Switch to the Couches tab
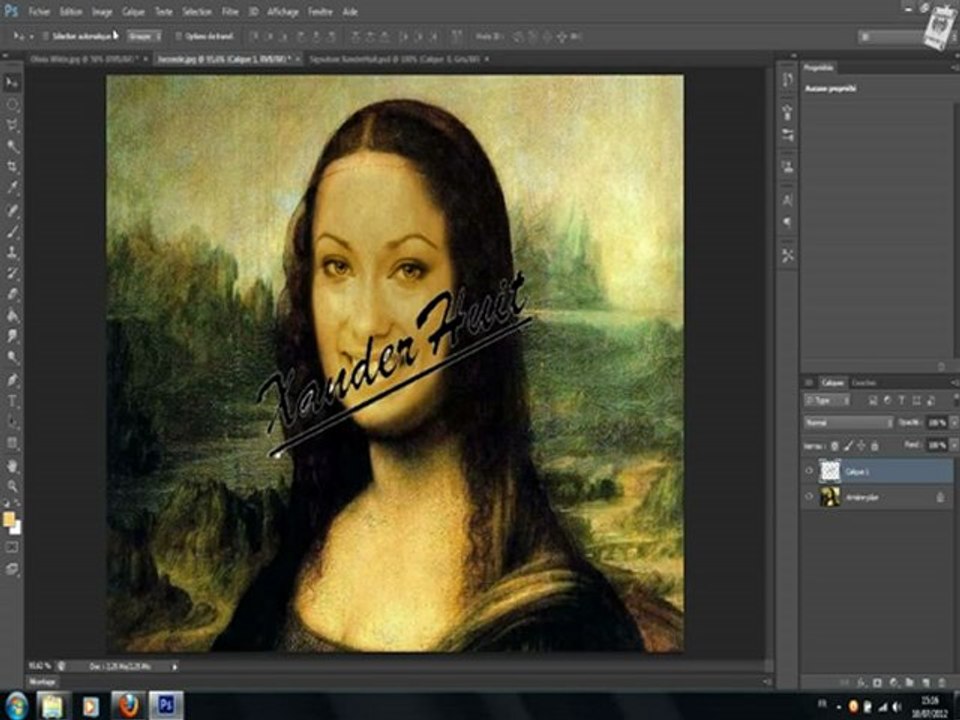The image size is (960, 720). click(x=864, y=383)
